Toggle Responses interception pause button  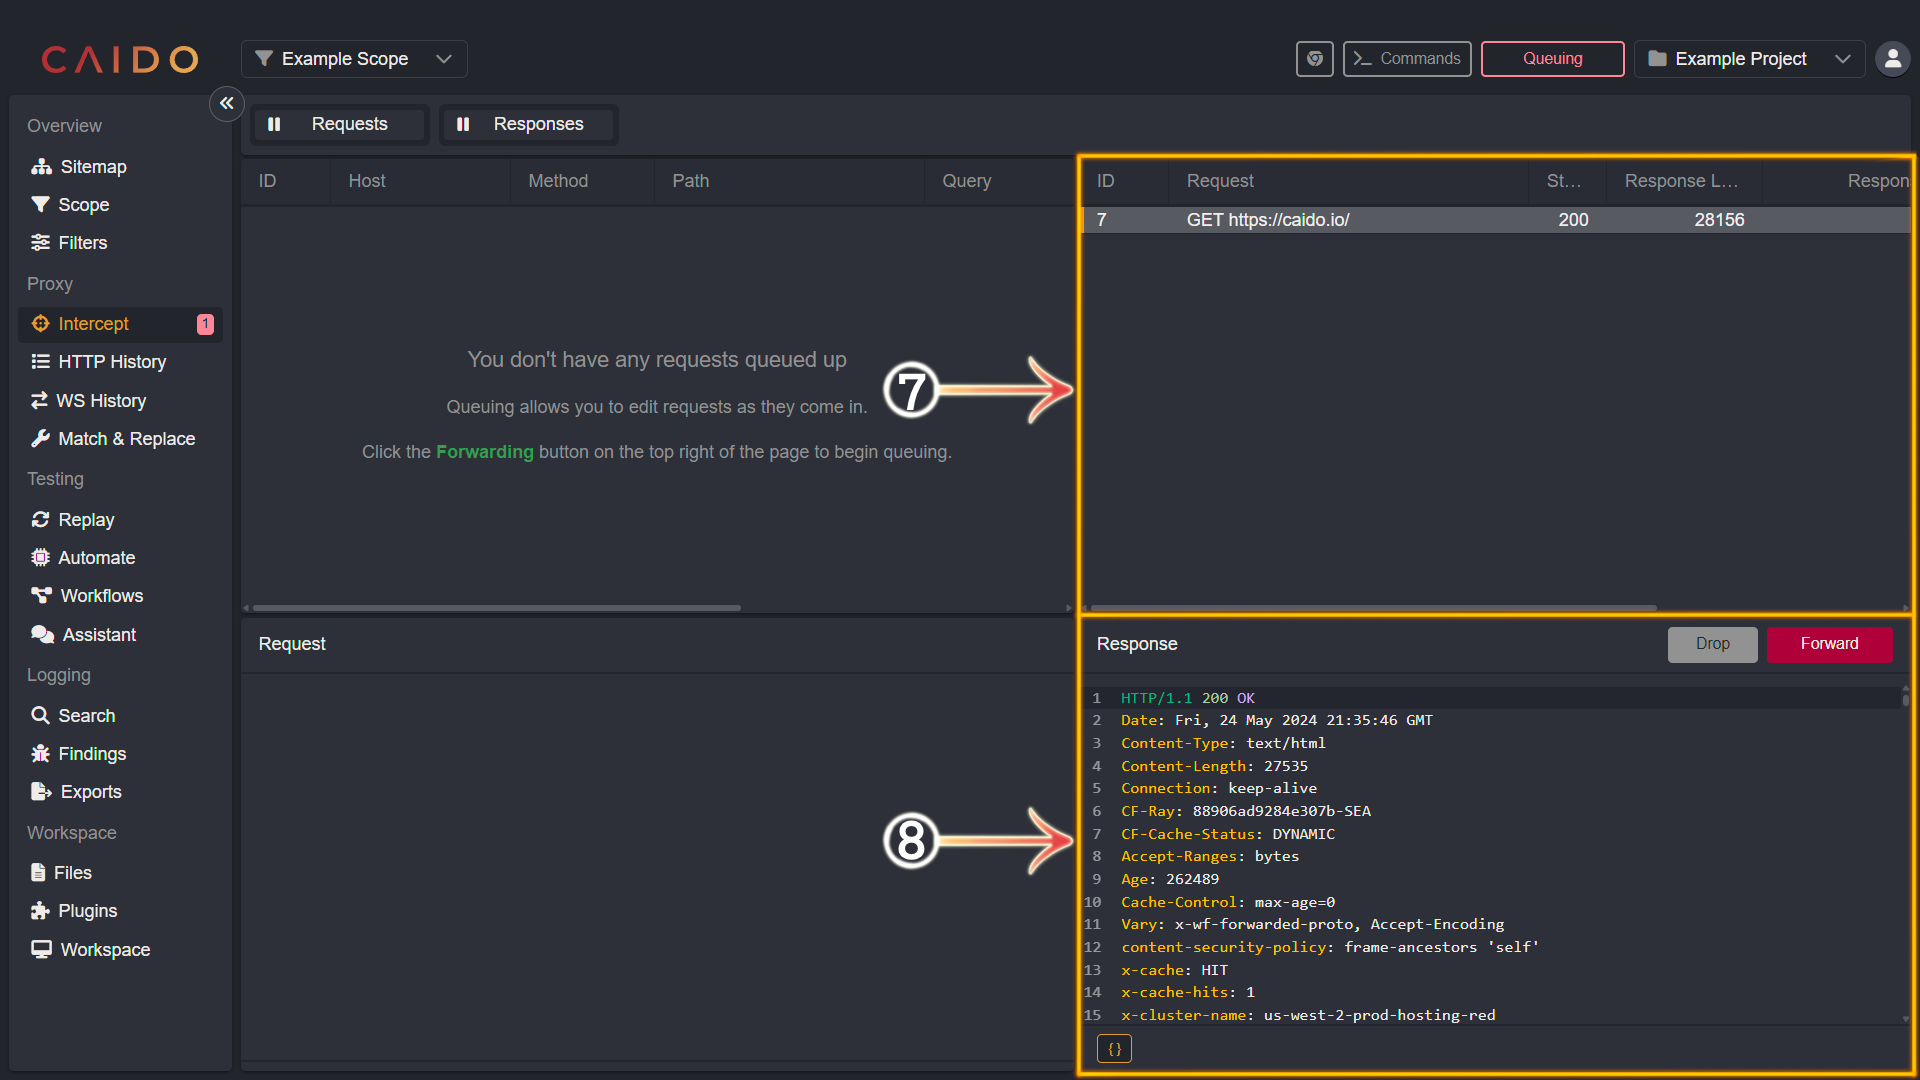tap(528, 124)
